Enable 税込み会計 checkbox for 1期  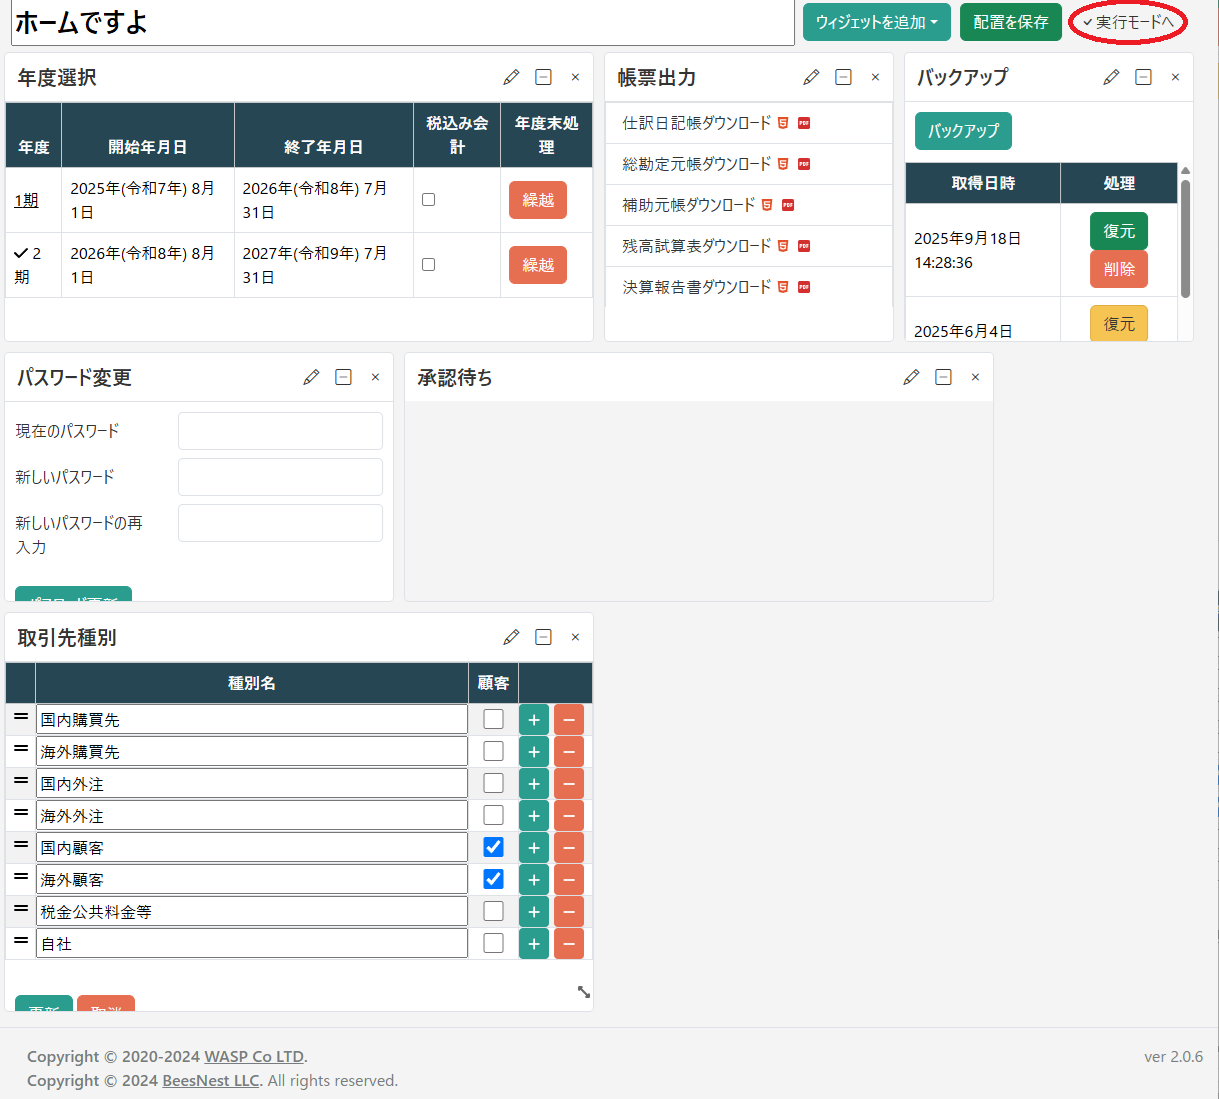coord(428,200)
